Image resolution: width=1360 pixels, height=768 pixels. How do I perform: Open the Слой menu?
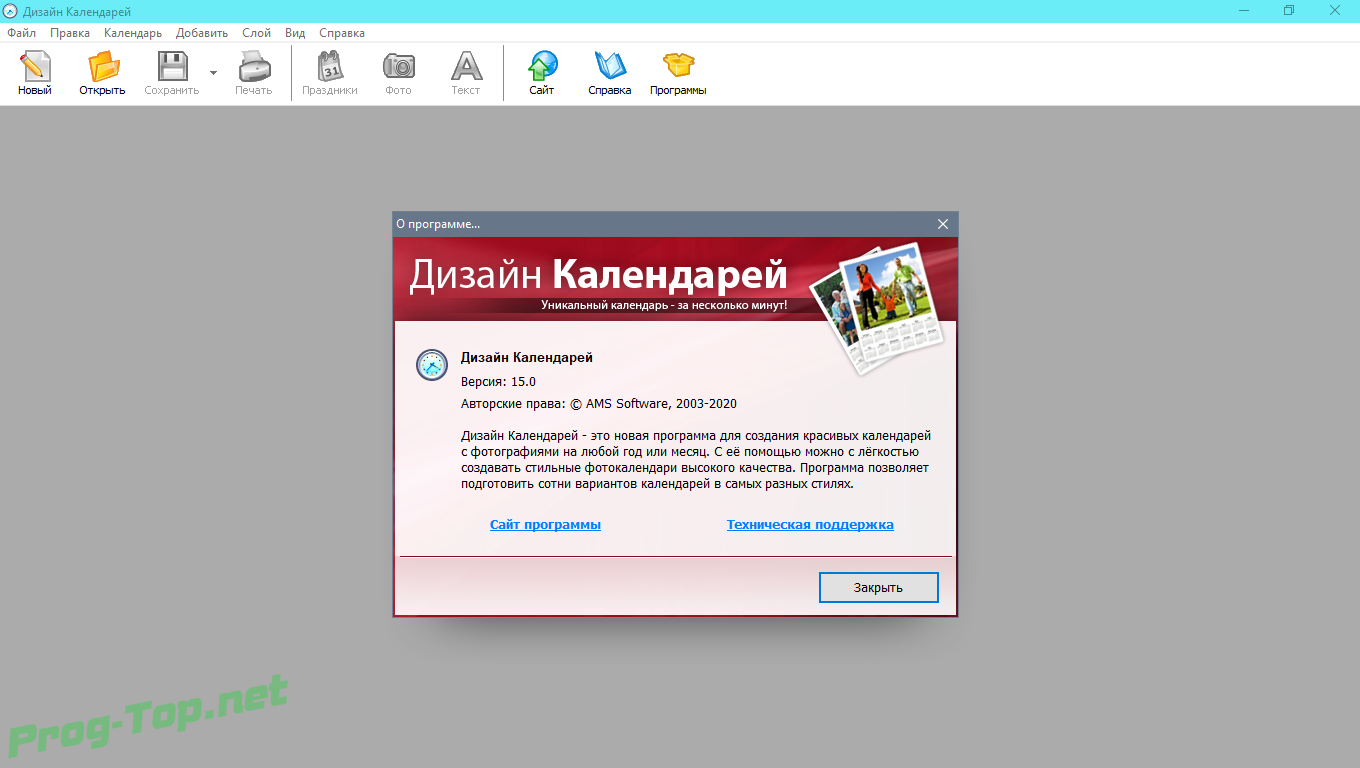pyautogui.click(x=256, y=33)
